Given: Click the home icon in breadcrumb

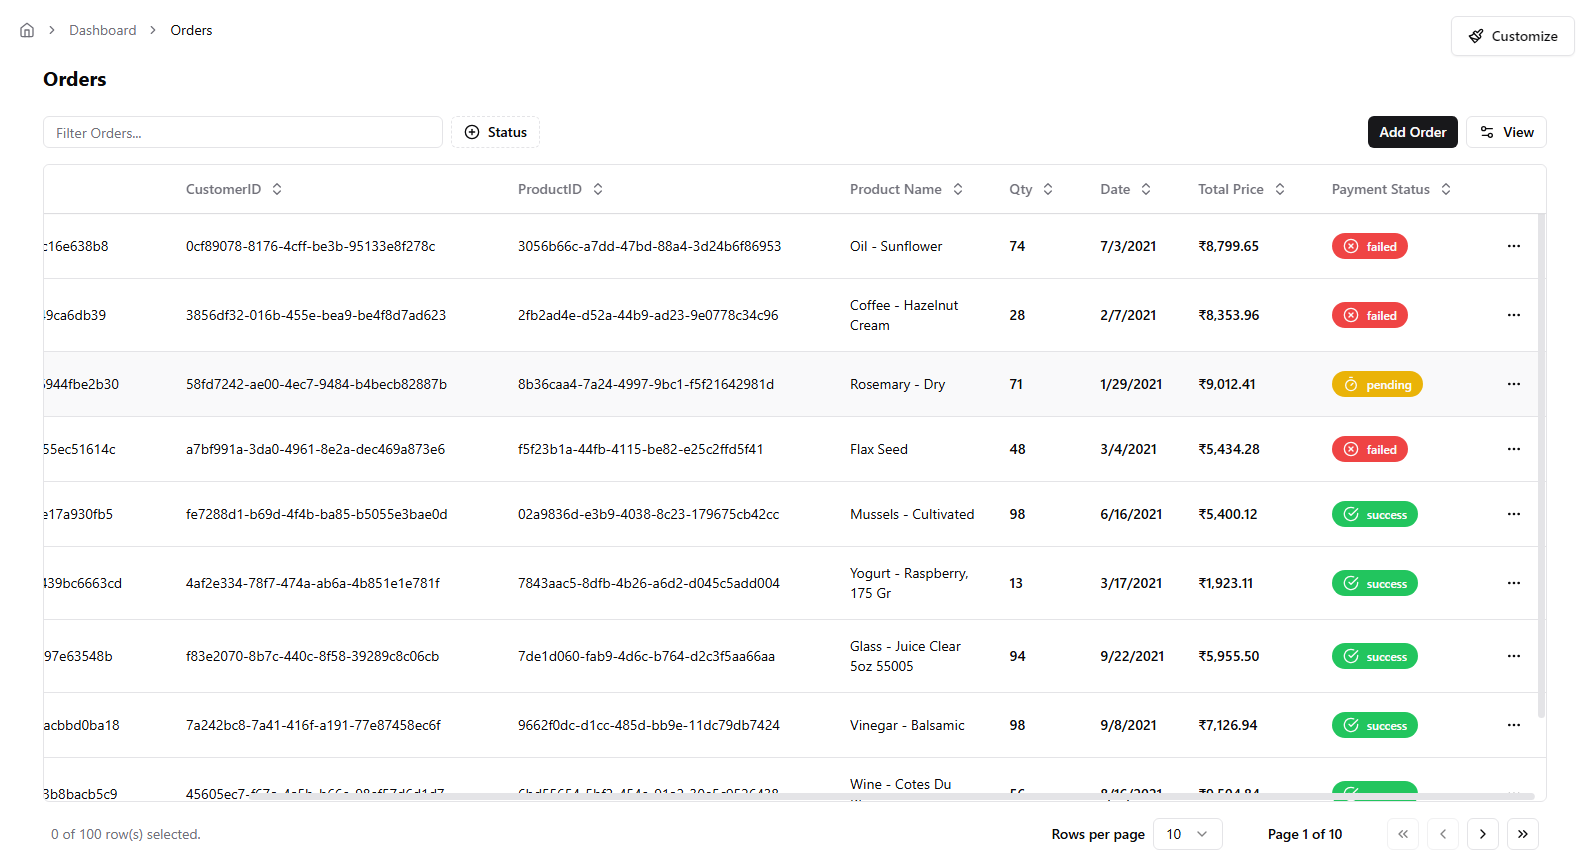Looking at the screenshot, I should (x=27, y=30).
